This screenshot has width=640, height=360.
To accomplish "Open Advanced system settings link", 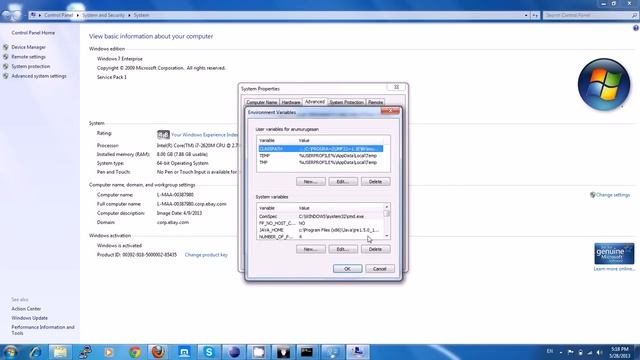I will coord(39,76).
